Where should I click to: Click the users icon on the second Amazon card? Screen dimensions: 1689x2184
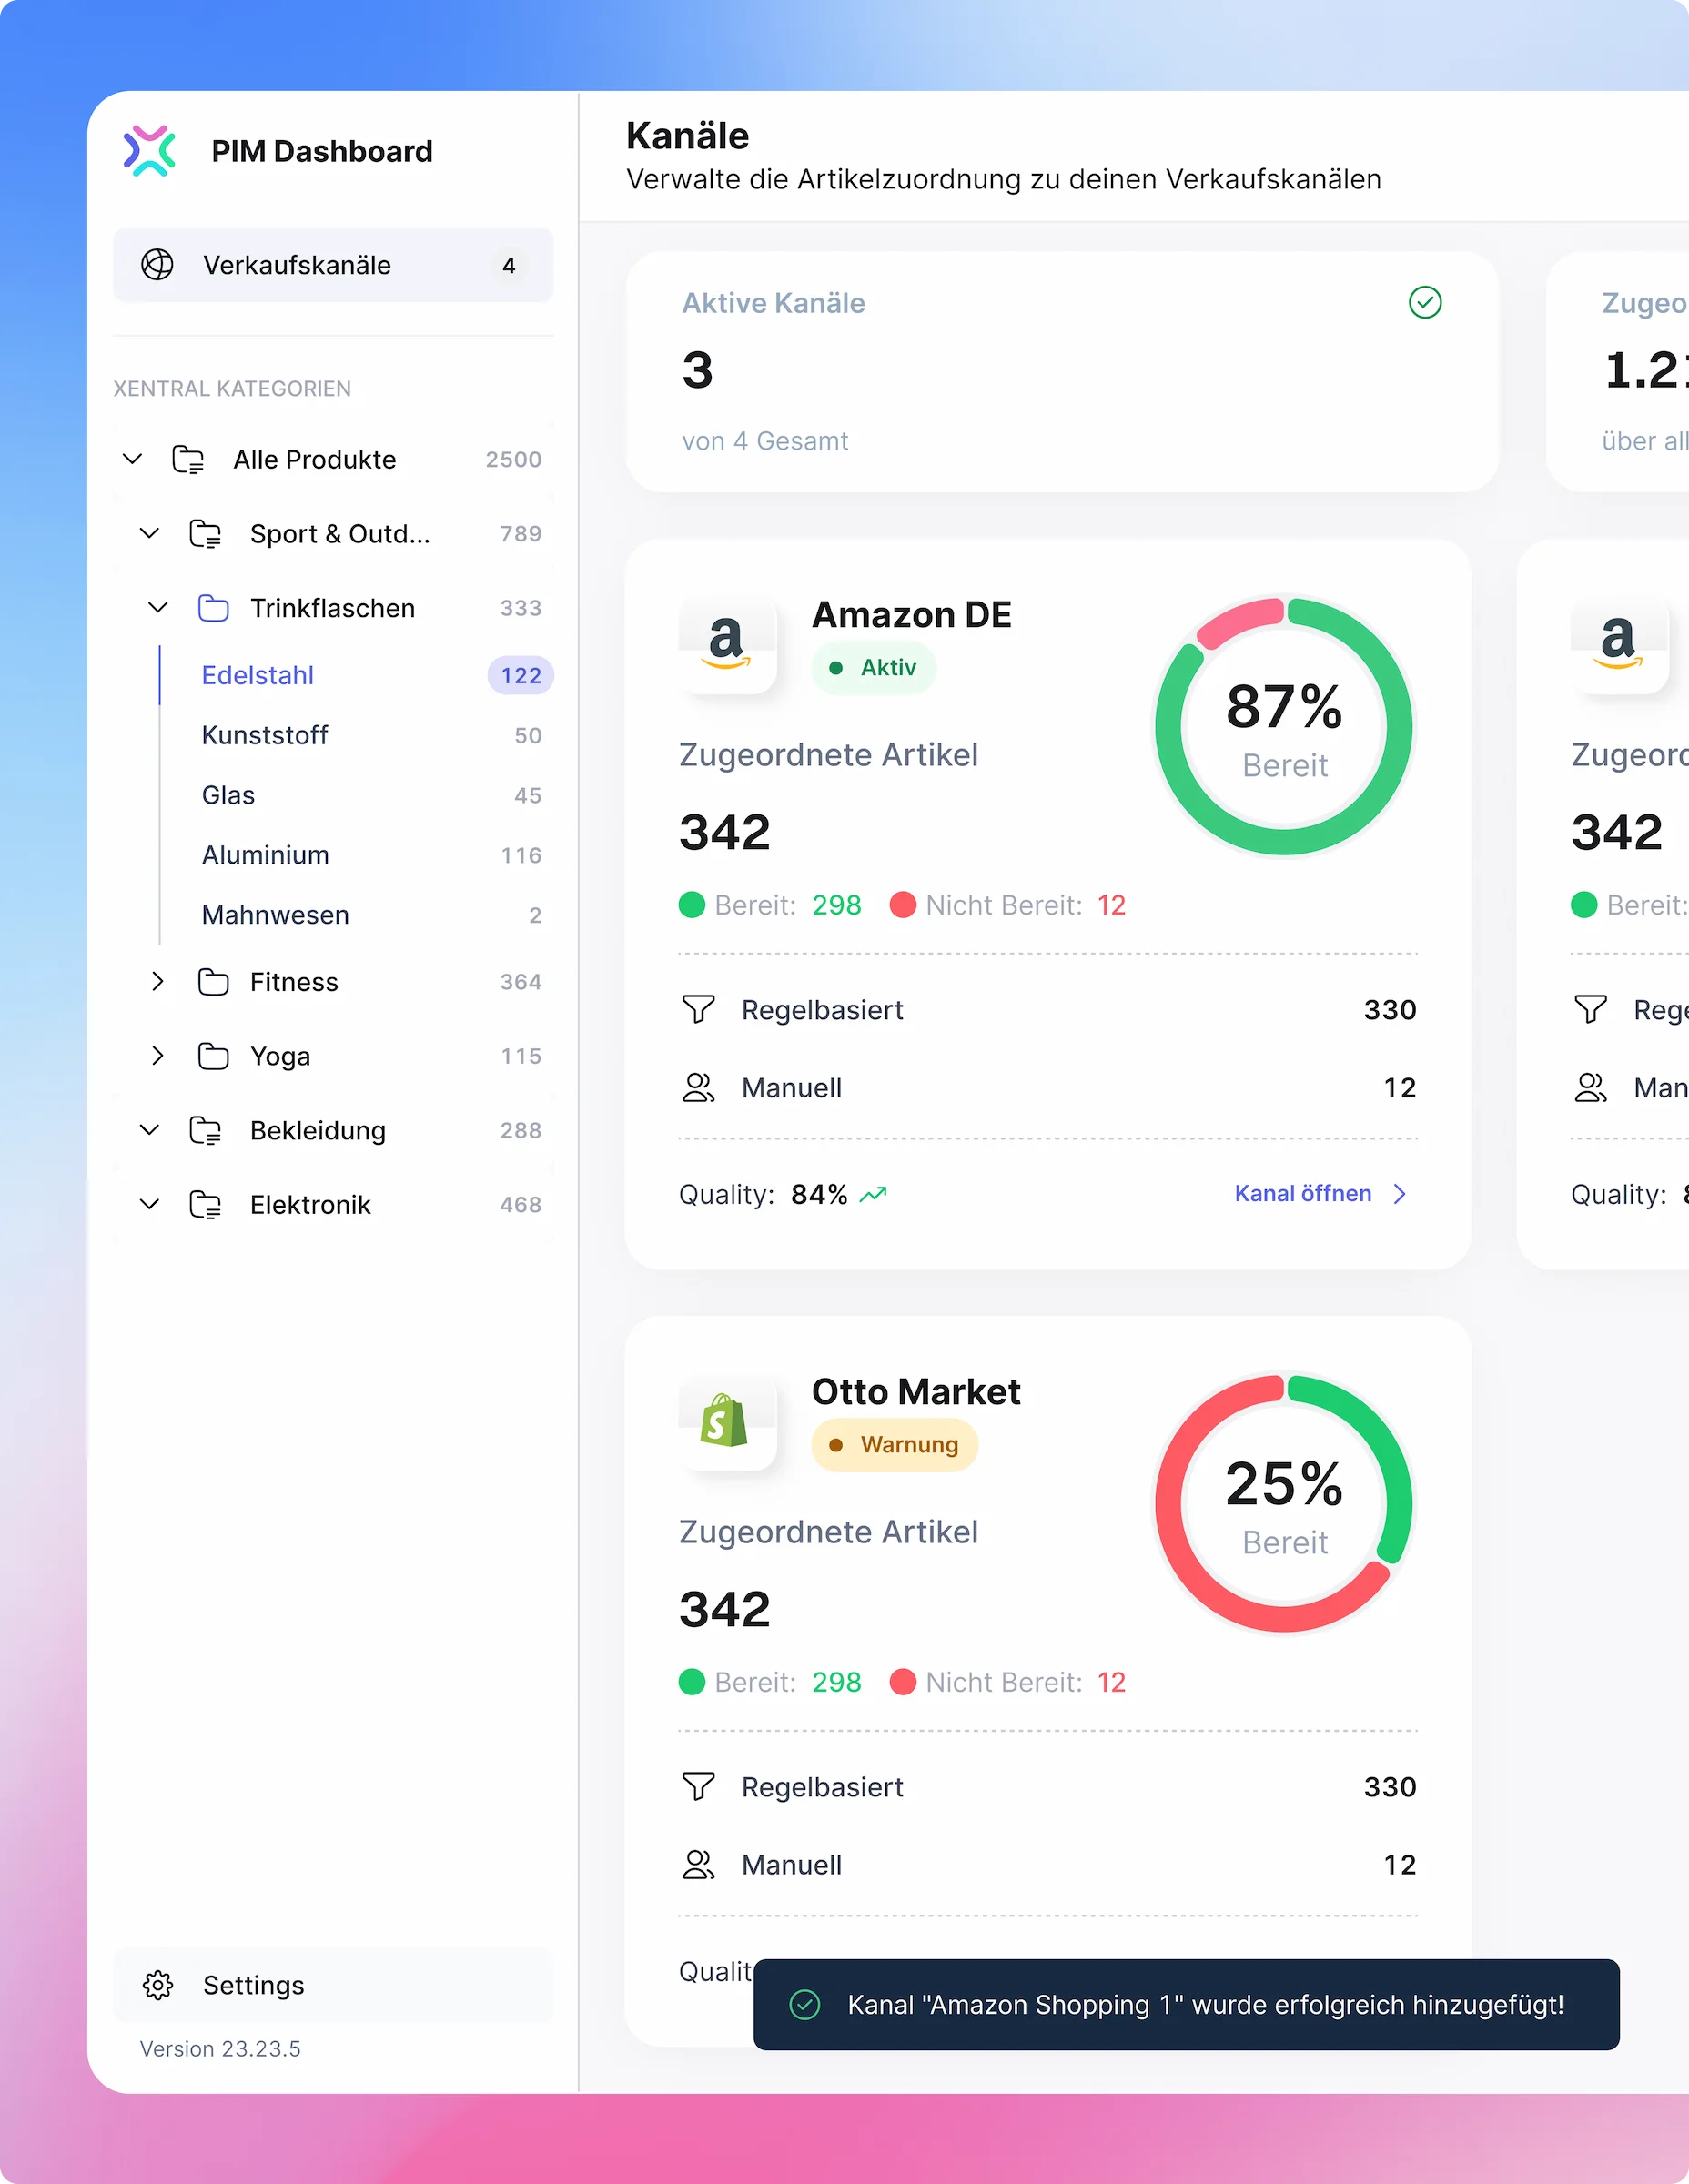pos(1590,1087)
